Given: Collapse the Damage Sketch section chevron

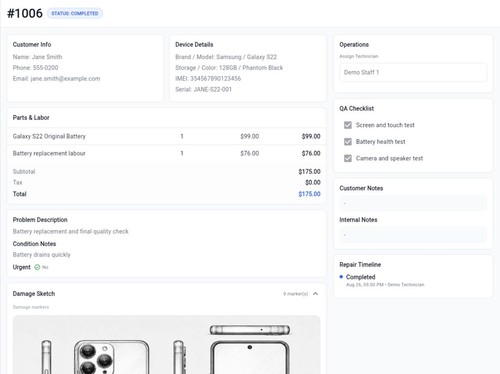Looking at the screenshot, I should click(315, 294).
